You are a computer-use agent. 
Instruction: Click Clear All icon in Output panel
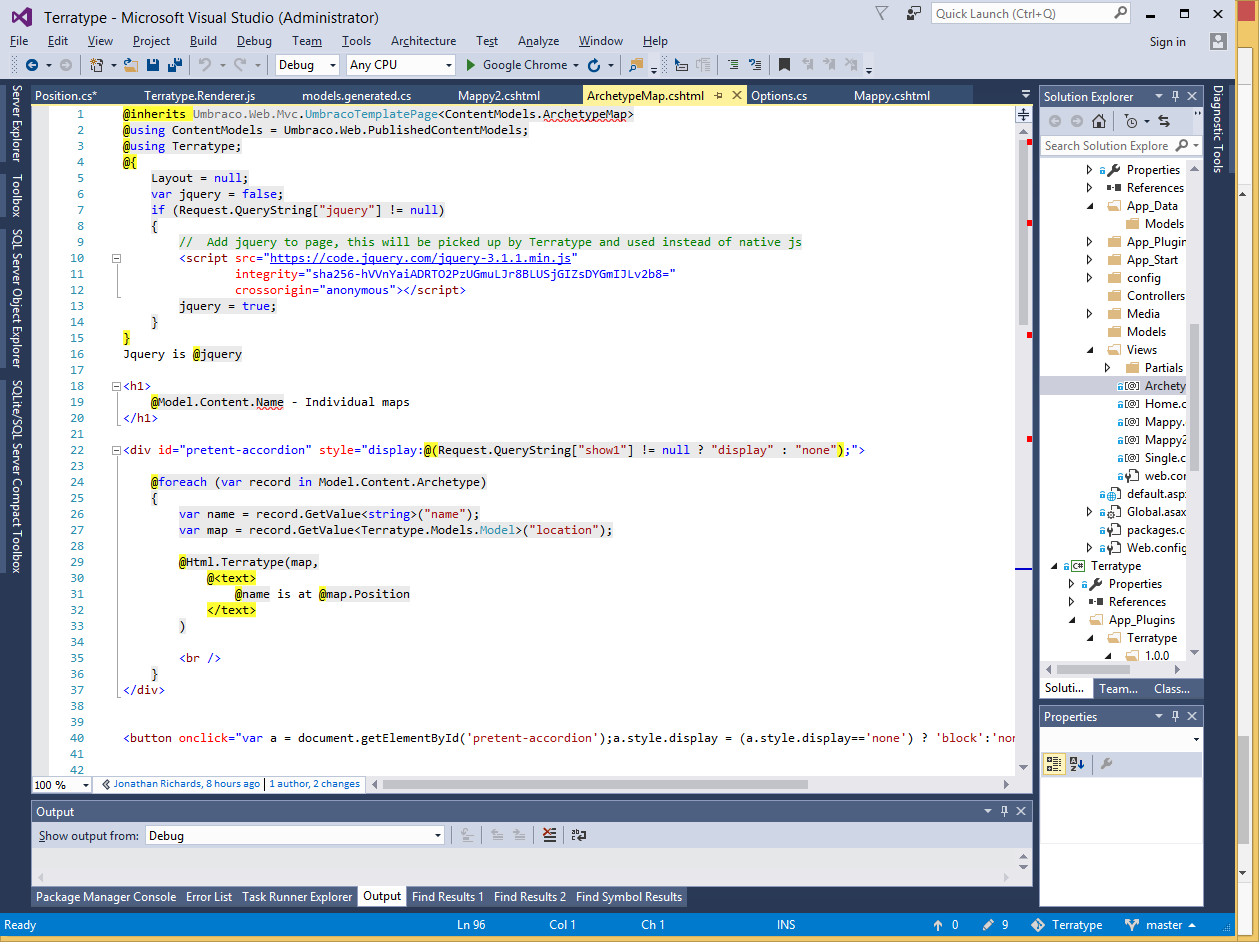coord(550,835)
